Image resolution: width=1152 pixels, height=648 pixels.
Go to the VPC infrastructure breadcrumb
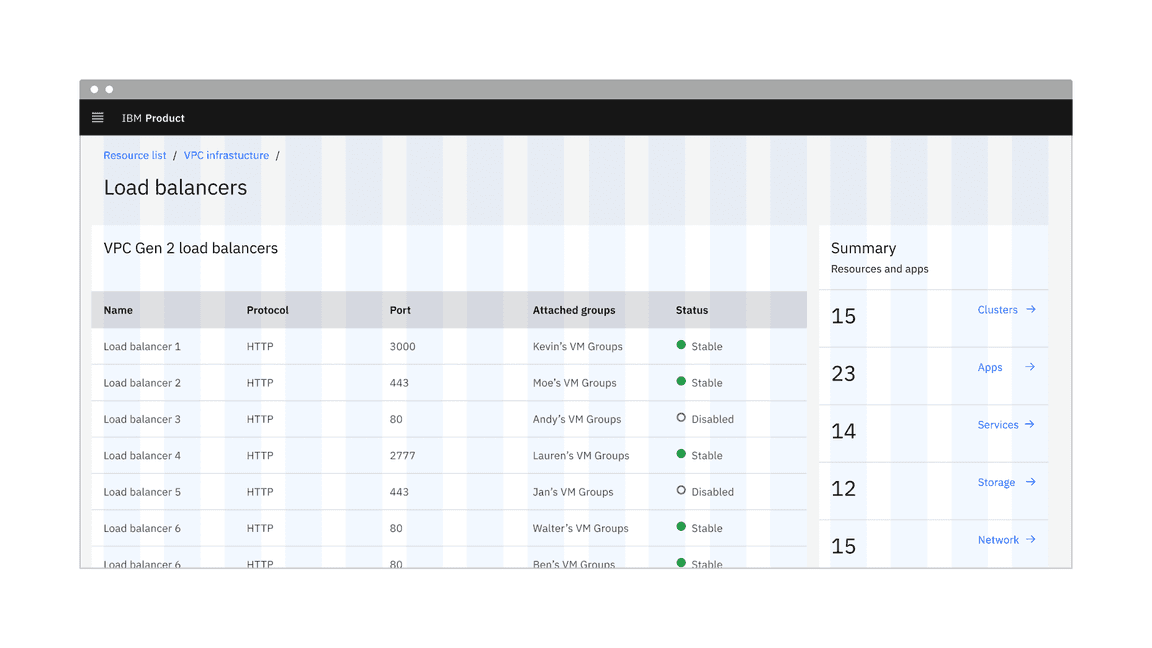pos(226,156)
